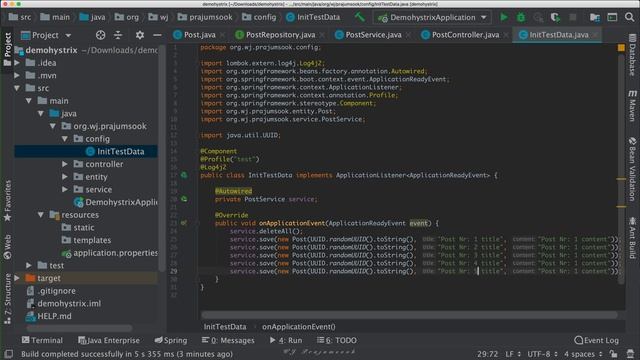The height and width of the screenshot is (360, 640).
Task: Collapse all using Project panel toolbar icon
Action: [118, 35]
